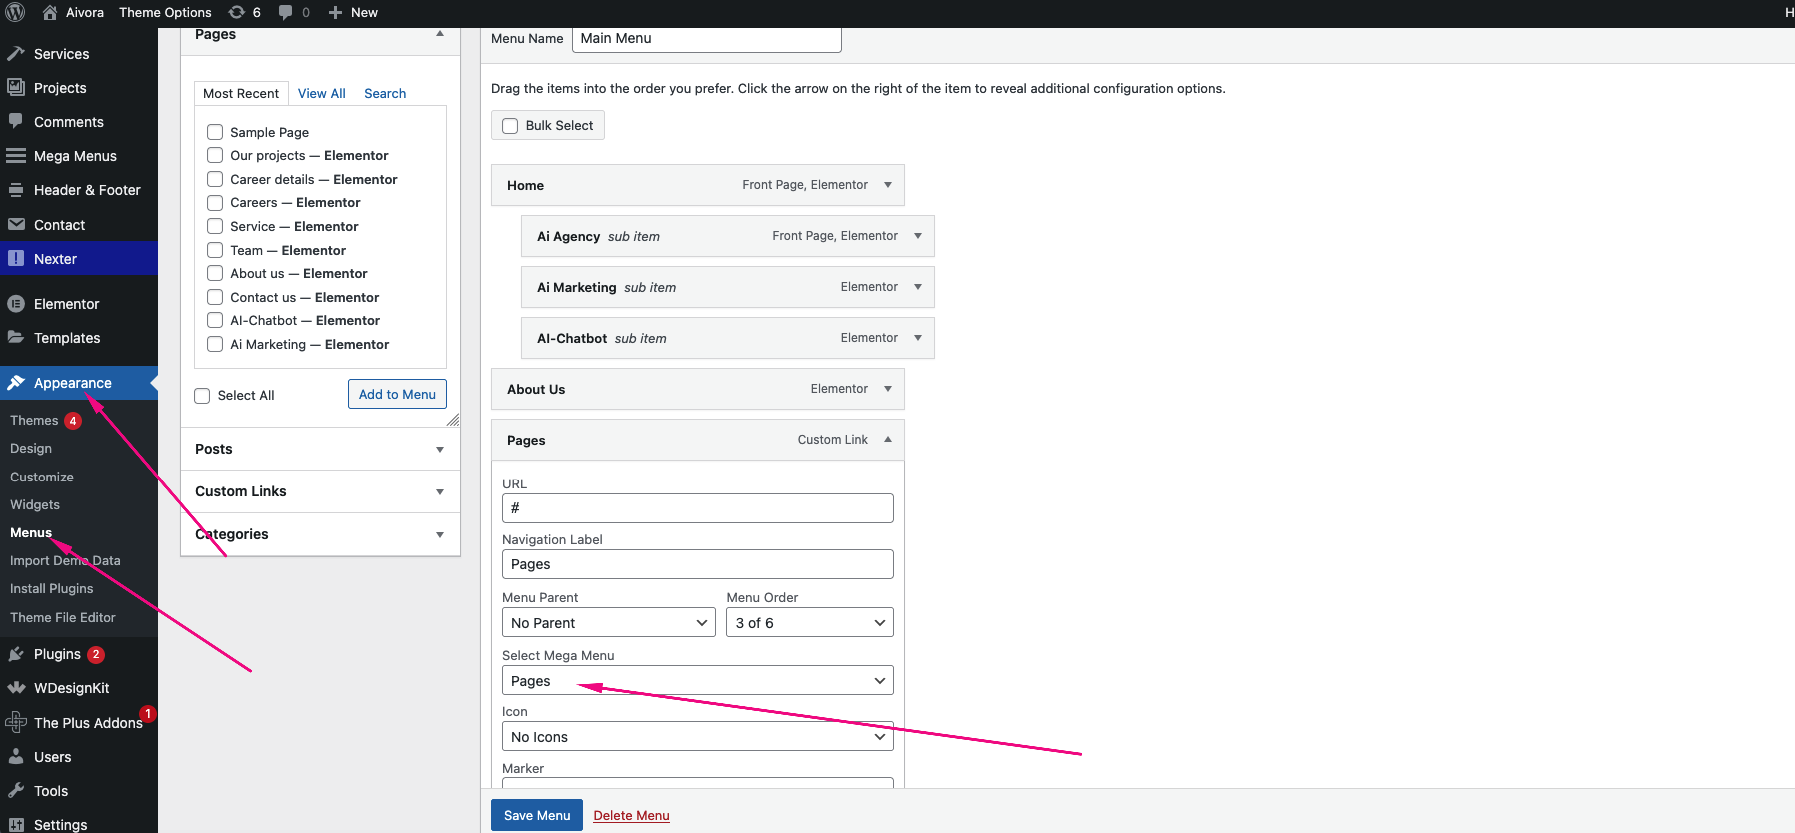1795x833 pixels.
Task: Check the Sample Page checkbox
Action: tap(215, 132)
